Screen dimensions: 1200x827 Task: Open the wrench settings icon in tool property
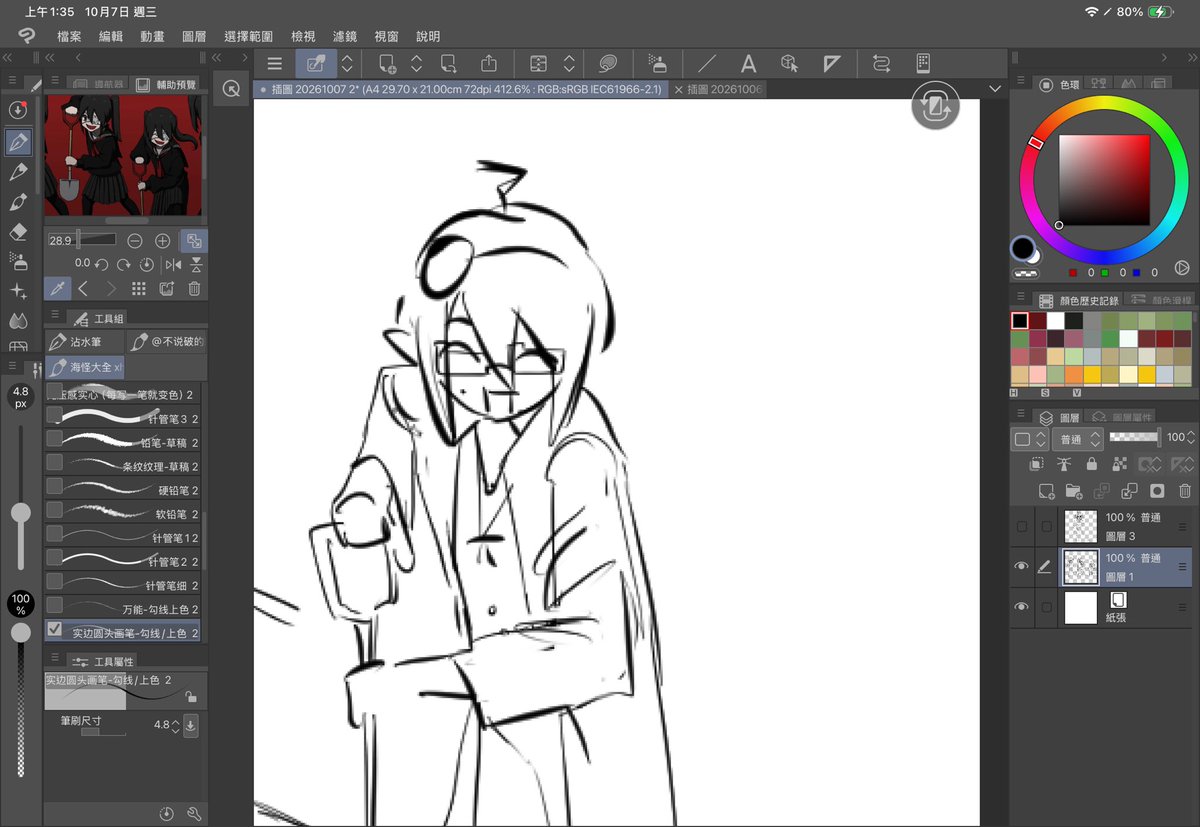[193, 814]
